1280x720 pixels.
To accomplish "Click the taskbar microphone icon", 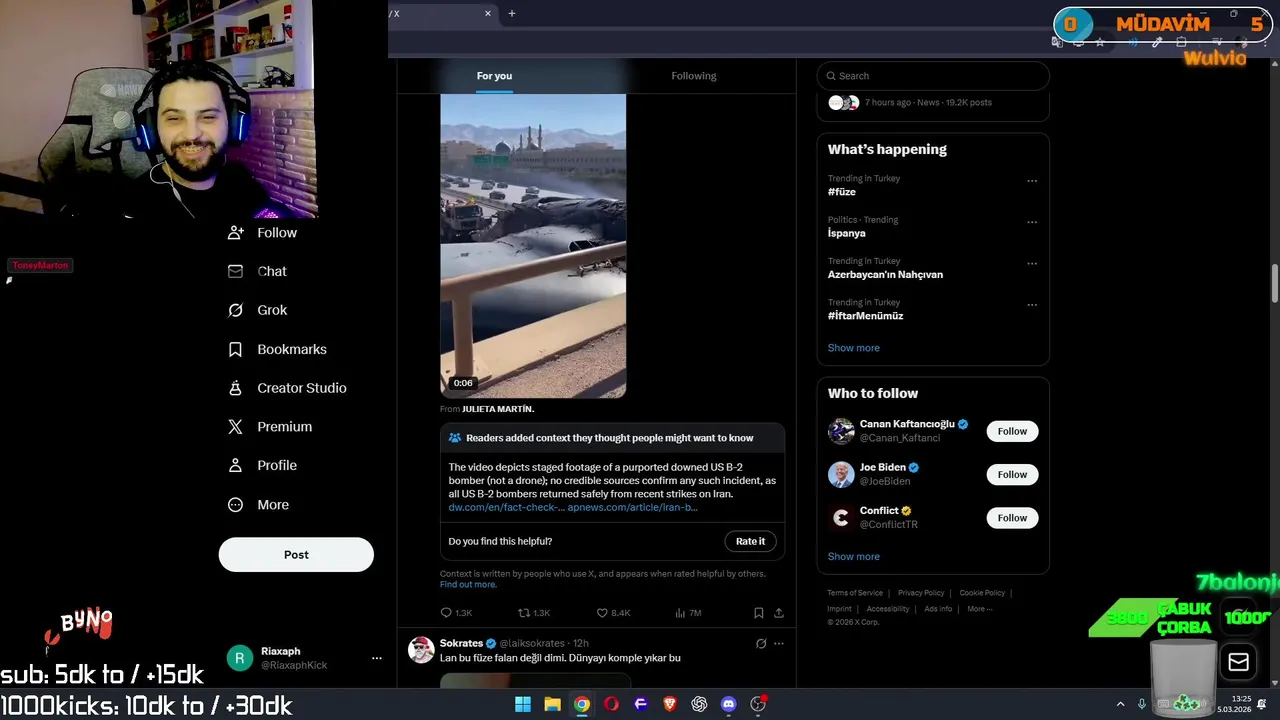I will coord(1142,704).
